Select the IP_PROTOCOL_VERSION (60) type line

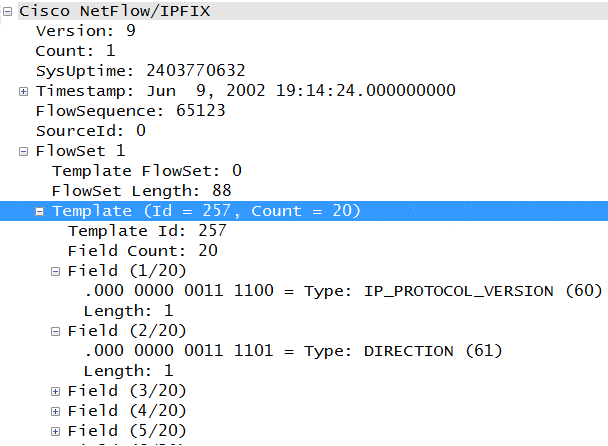tap(343, 291)
